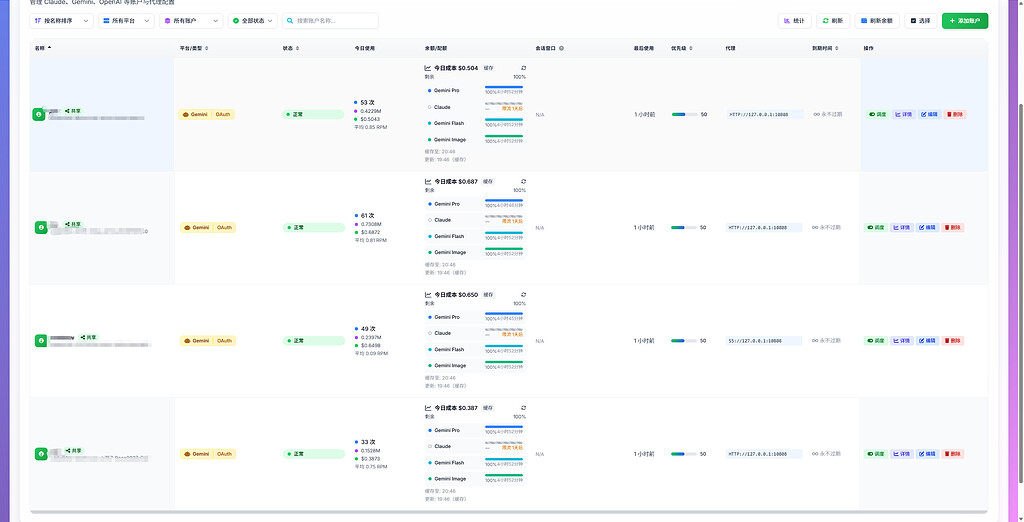This screenshot has height=522, width=1024.
Task: Open the 全部状态 status dropdown
Action: [253, 21]
